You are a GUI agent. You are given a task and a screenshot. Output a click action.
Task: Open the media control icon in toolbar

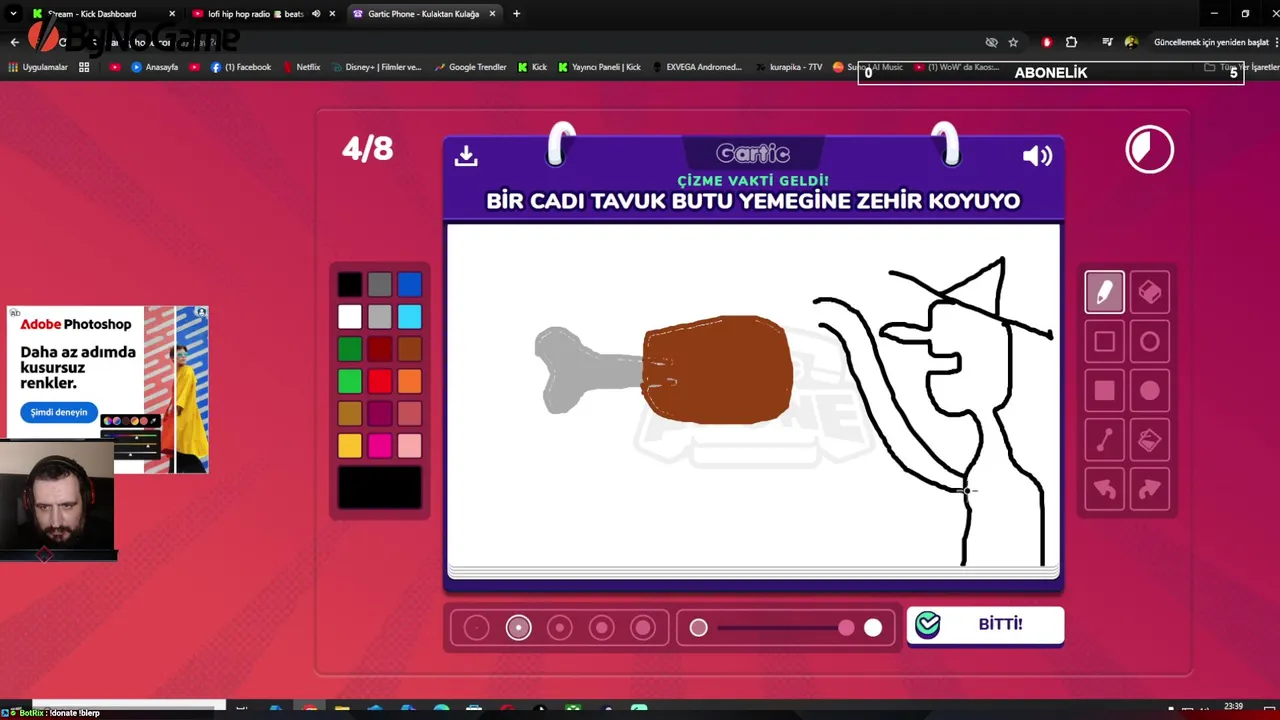[1107, 42]
